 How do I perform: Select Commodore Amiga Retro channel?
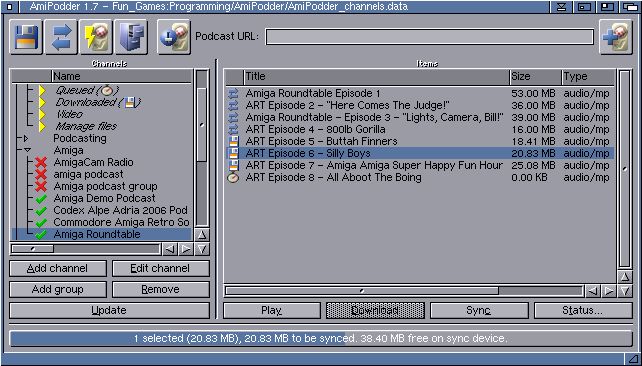[x=121, y=222]
